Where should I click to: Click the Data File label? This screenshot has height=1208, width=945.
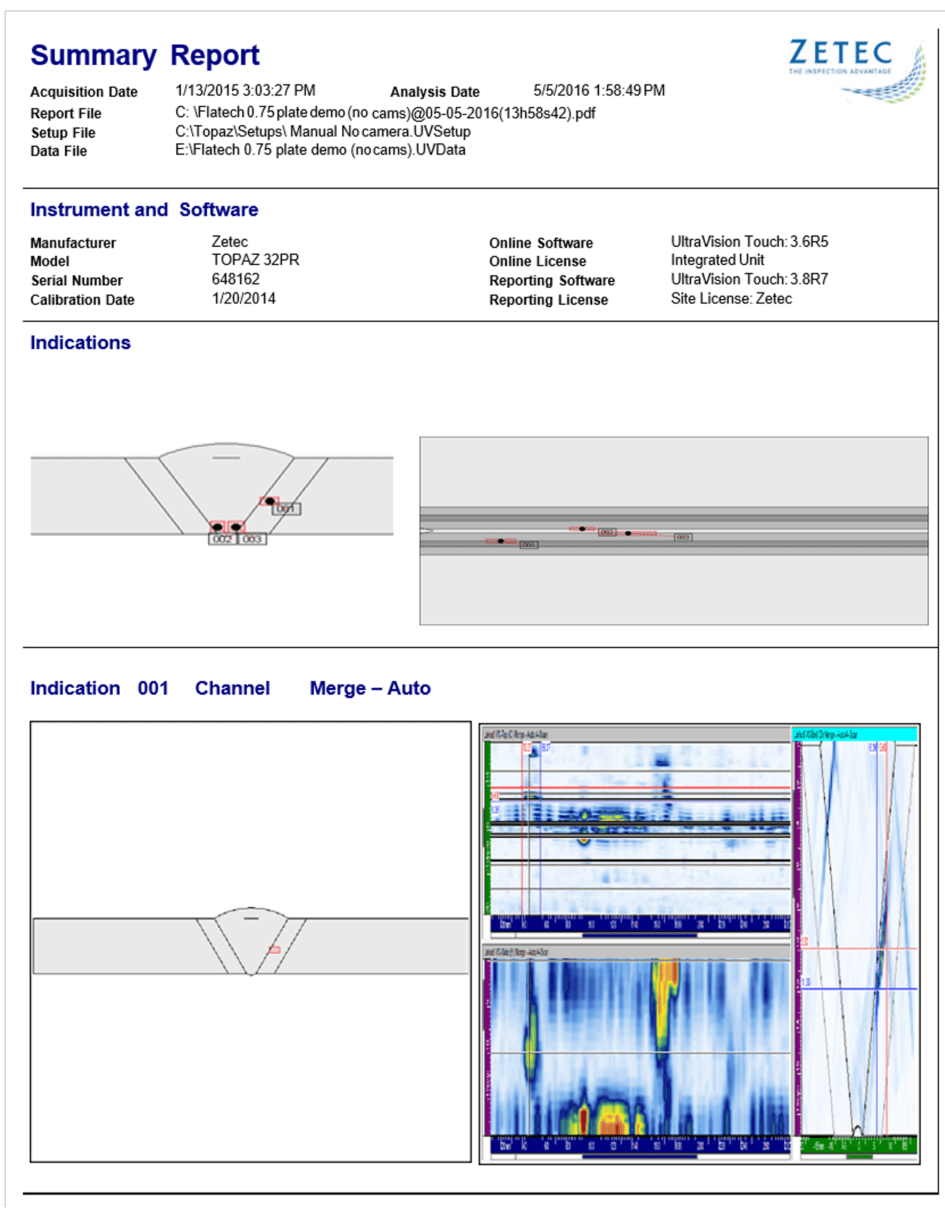click(59, 152)
